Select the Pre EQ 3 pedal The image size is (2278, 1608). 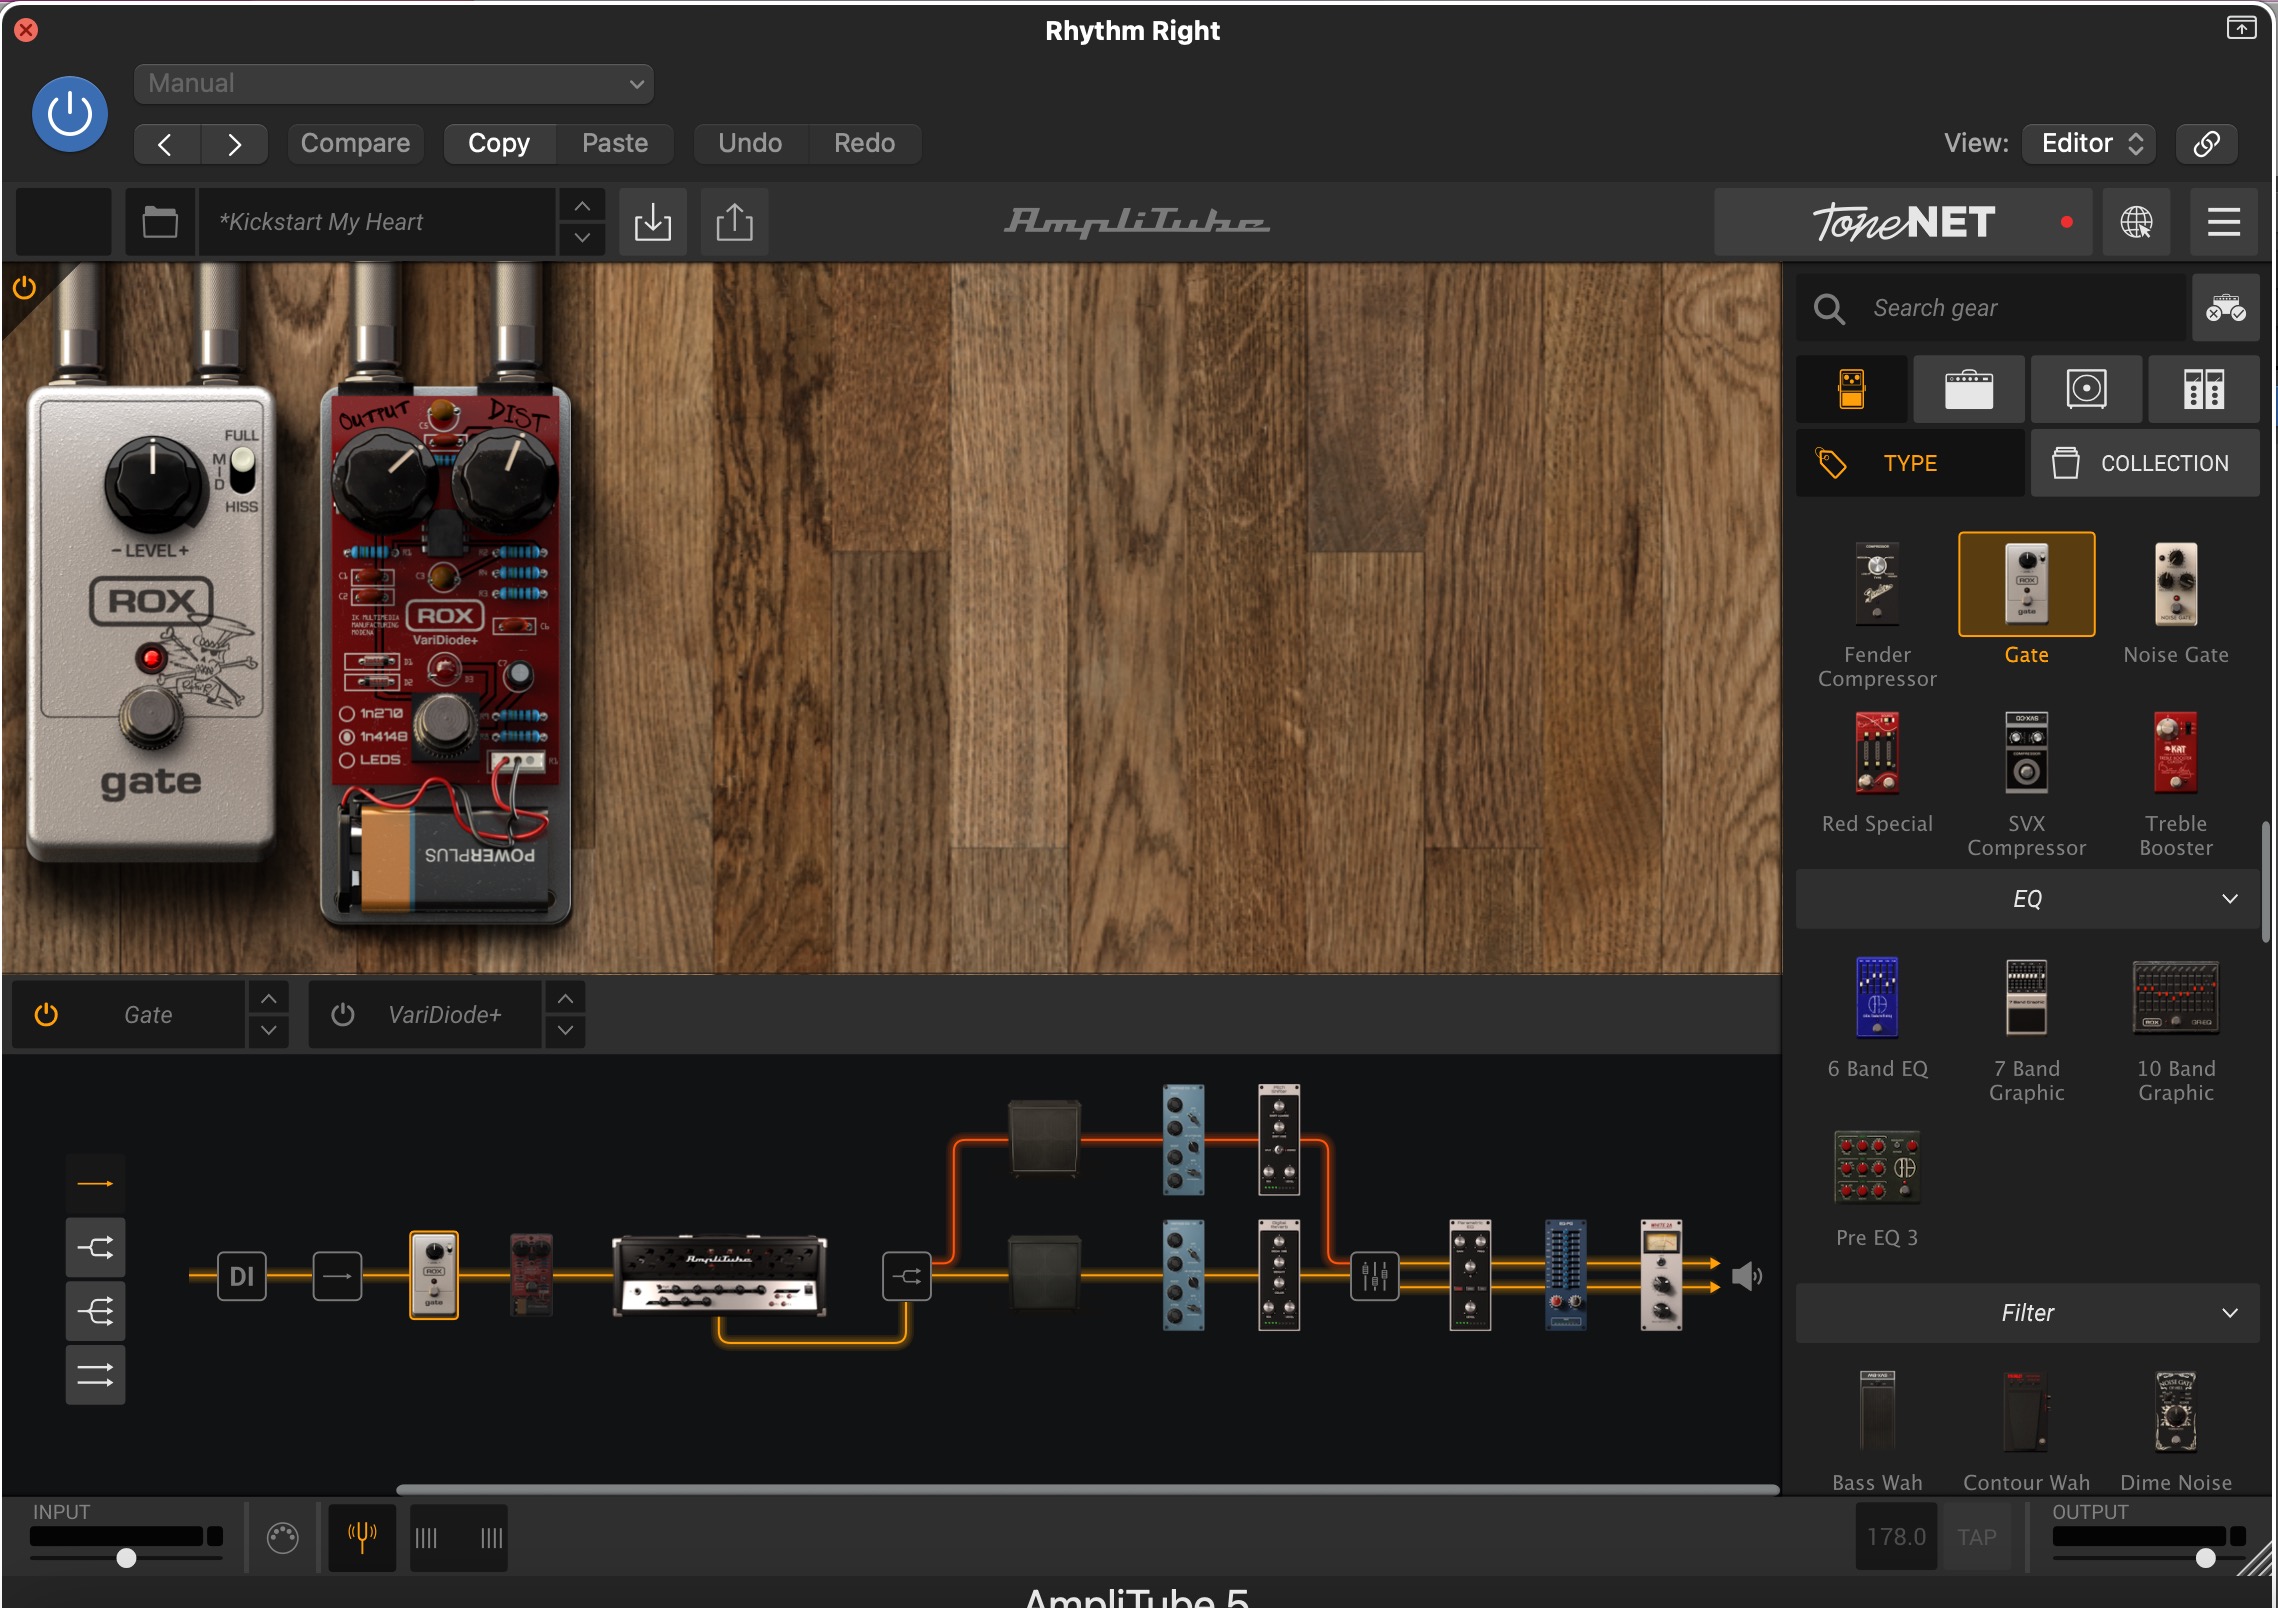(x=1877, y=1166)
